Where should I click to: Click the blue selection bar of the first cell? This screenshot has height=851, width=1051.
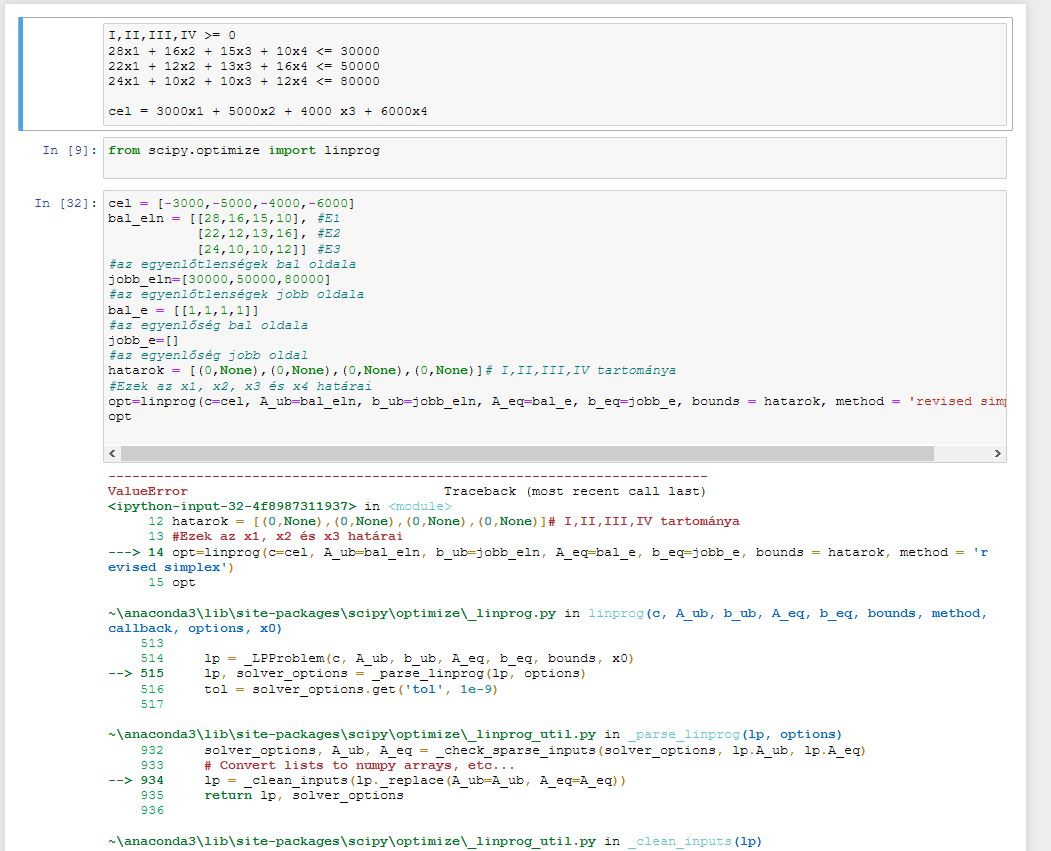pos(21,74)
